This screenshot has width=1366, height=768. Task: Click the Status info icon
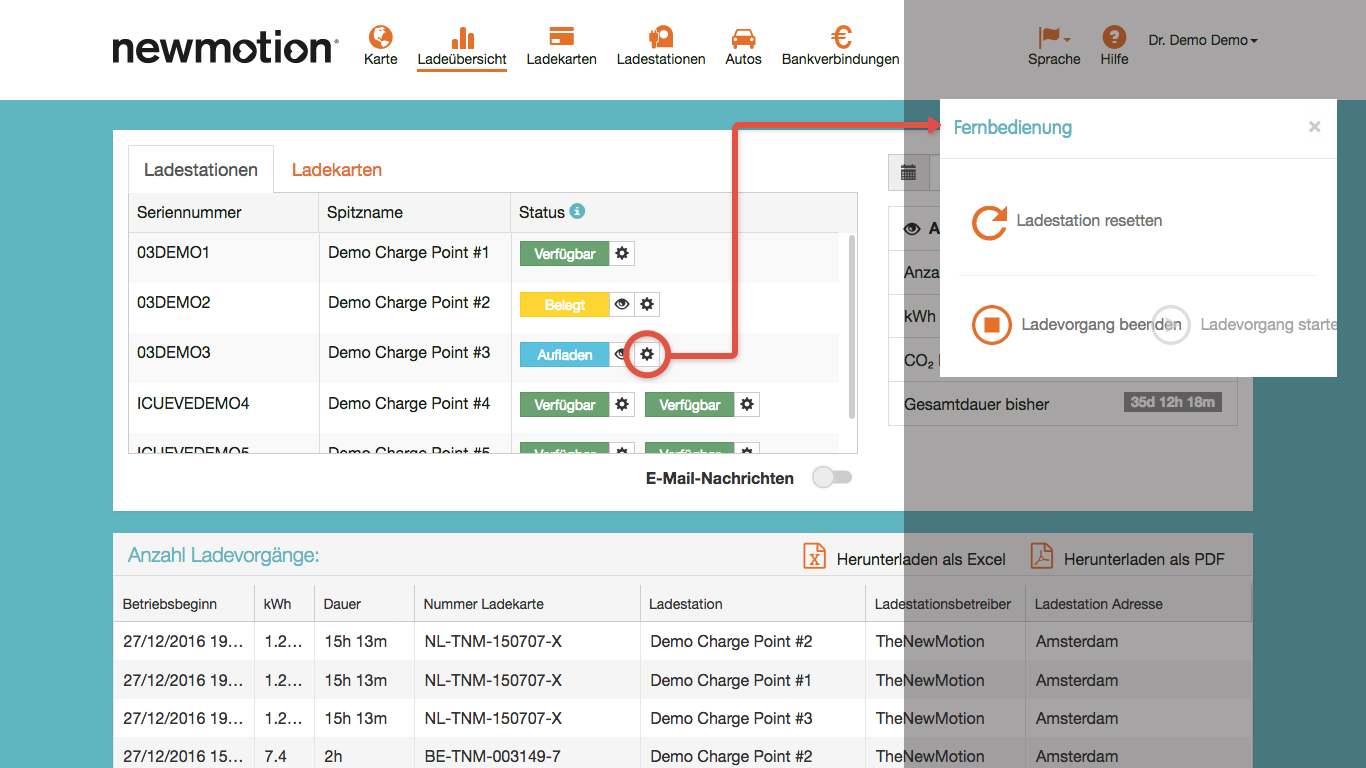click(x=577, y=211)
